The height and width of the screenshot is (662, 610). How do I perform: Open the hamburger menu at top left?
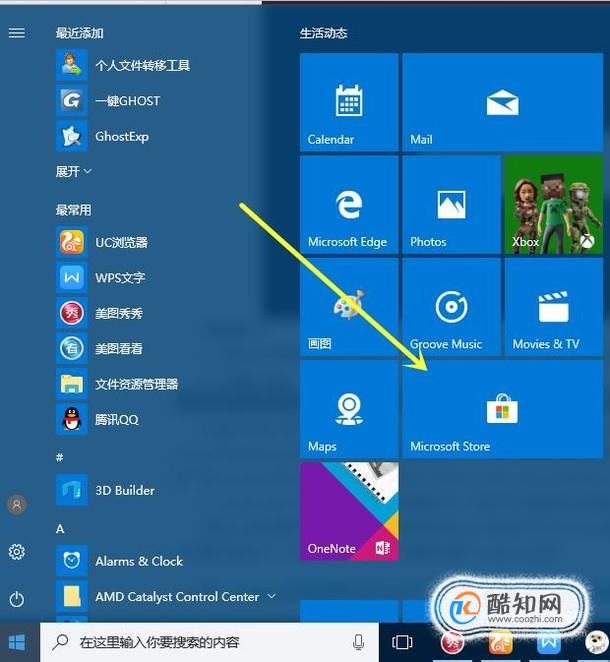pyautogui.click(x=17, y=33)
